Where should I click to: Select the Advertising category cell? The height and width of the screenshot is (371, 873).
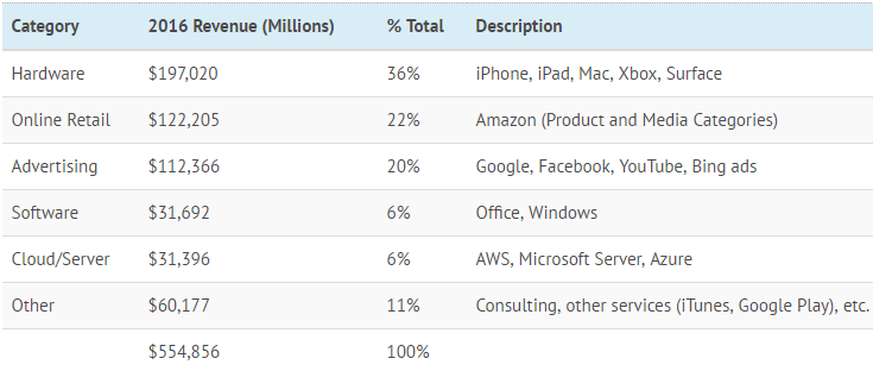(x=55, y=167)
